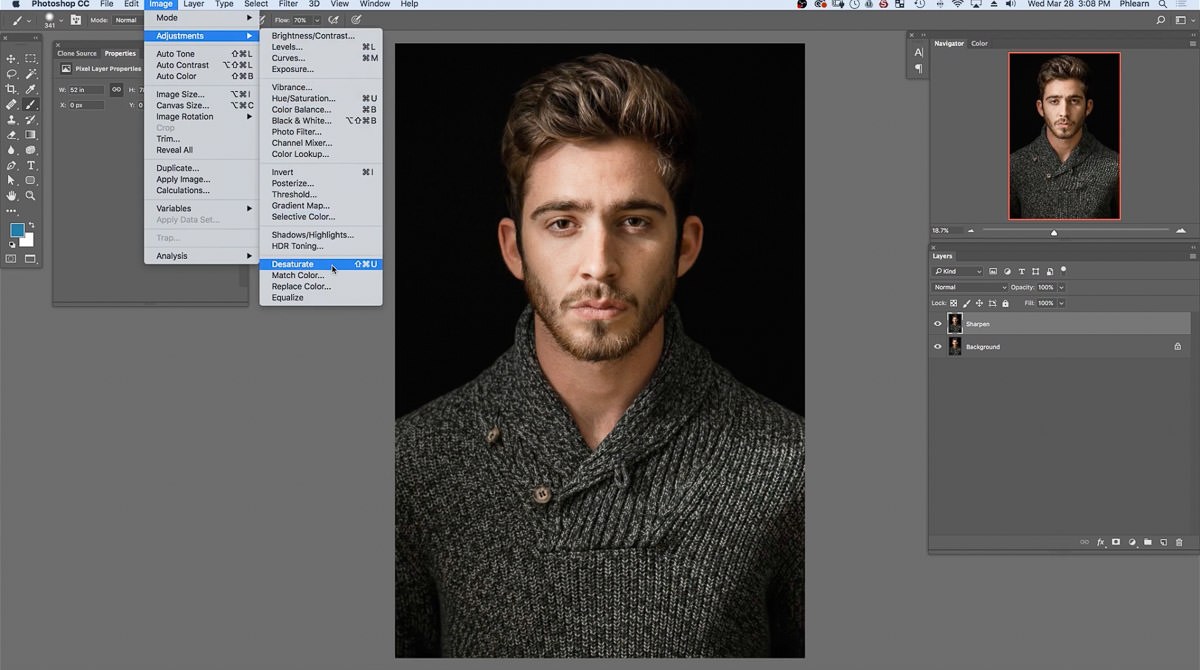The width and height of the screenshot is (1200, 670).
Task: Click the Navigator zoom slider handle
Action: tap(1053, 232)
